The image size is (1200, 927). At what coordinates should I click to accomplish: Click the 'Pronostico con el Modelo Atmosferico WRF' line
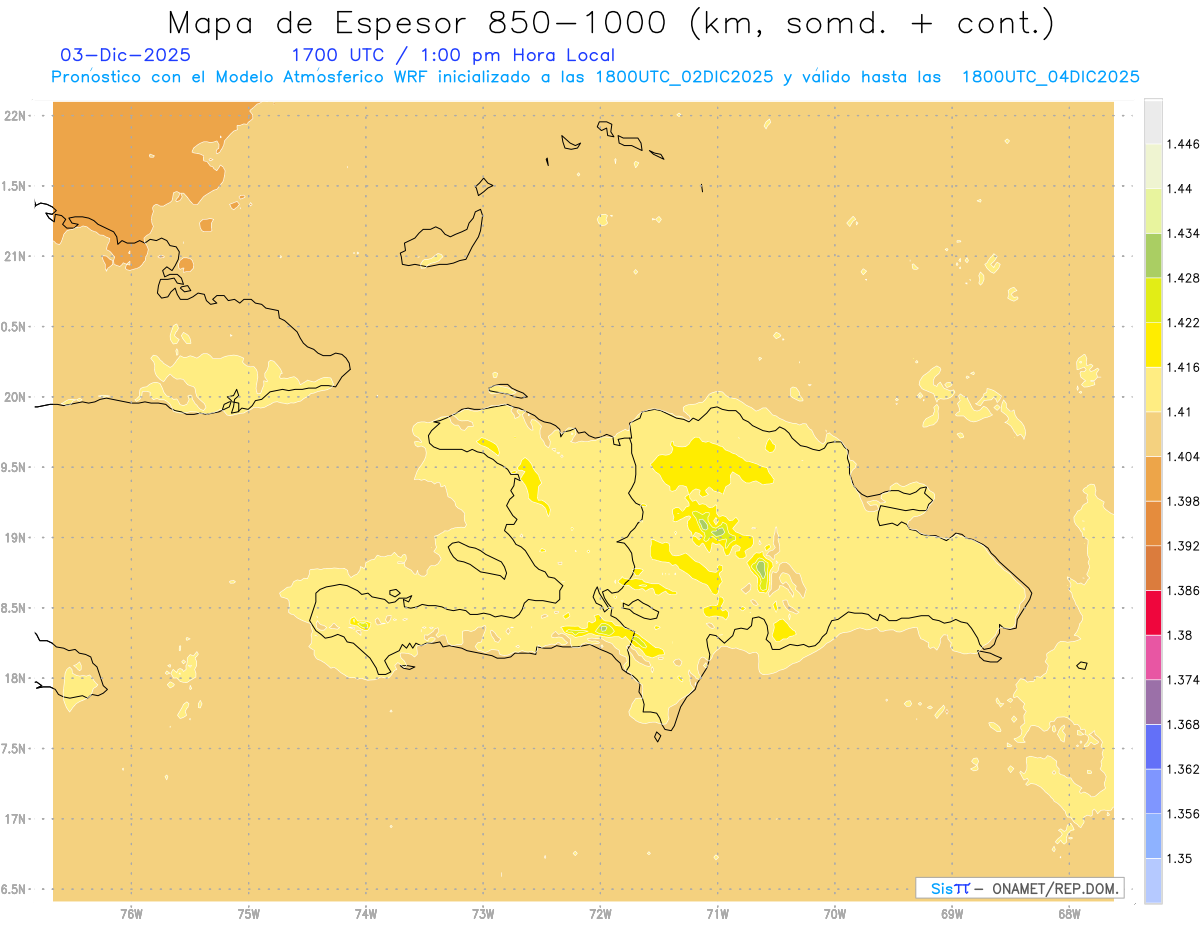tap(595, 77)
